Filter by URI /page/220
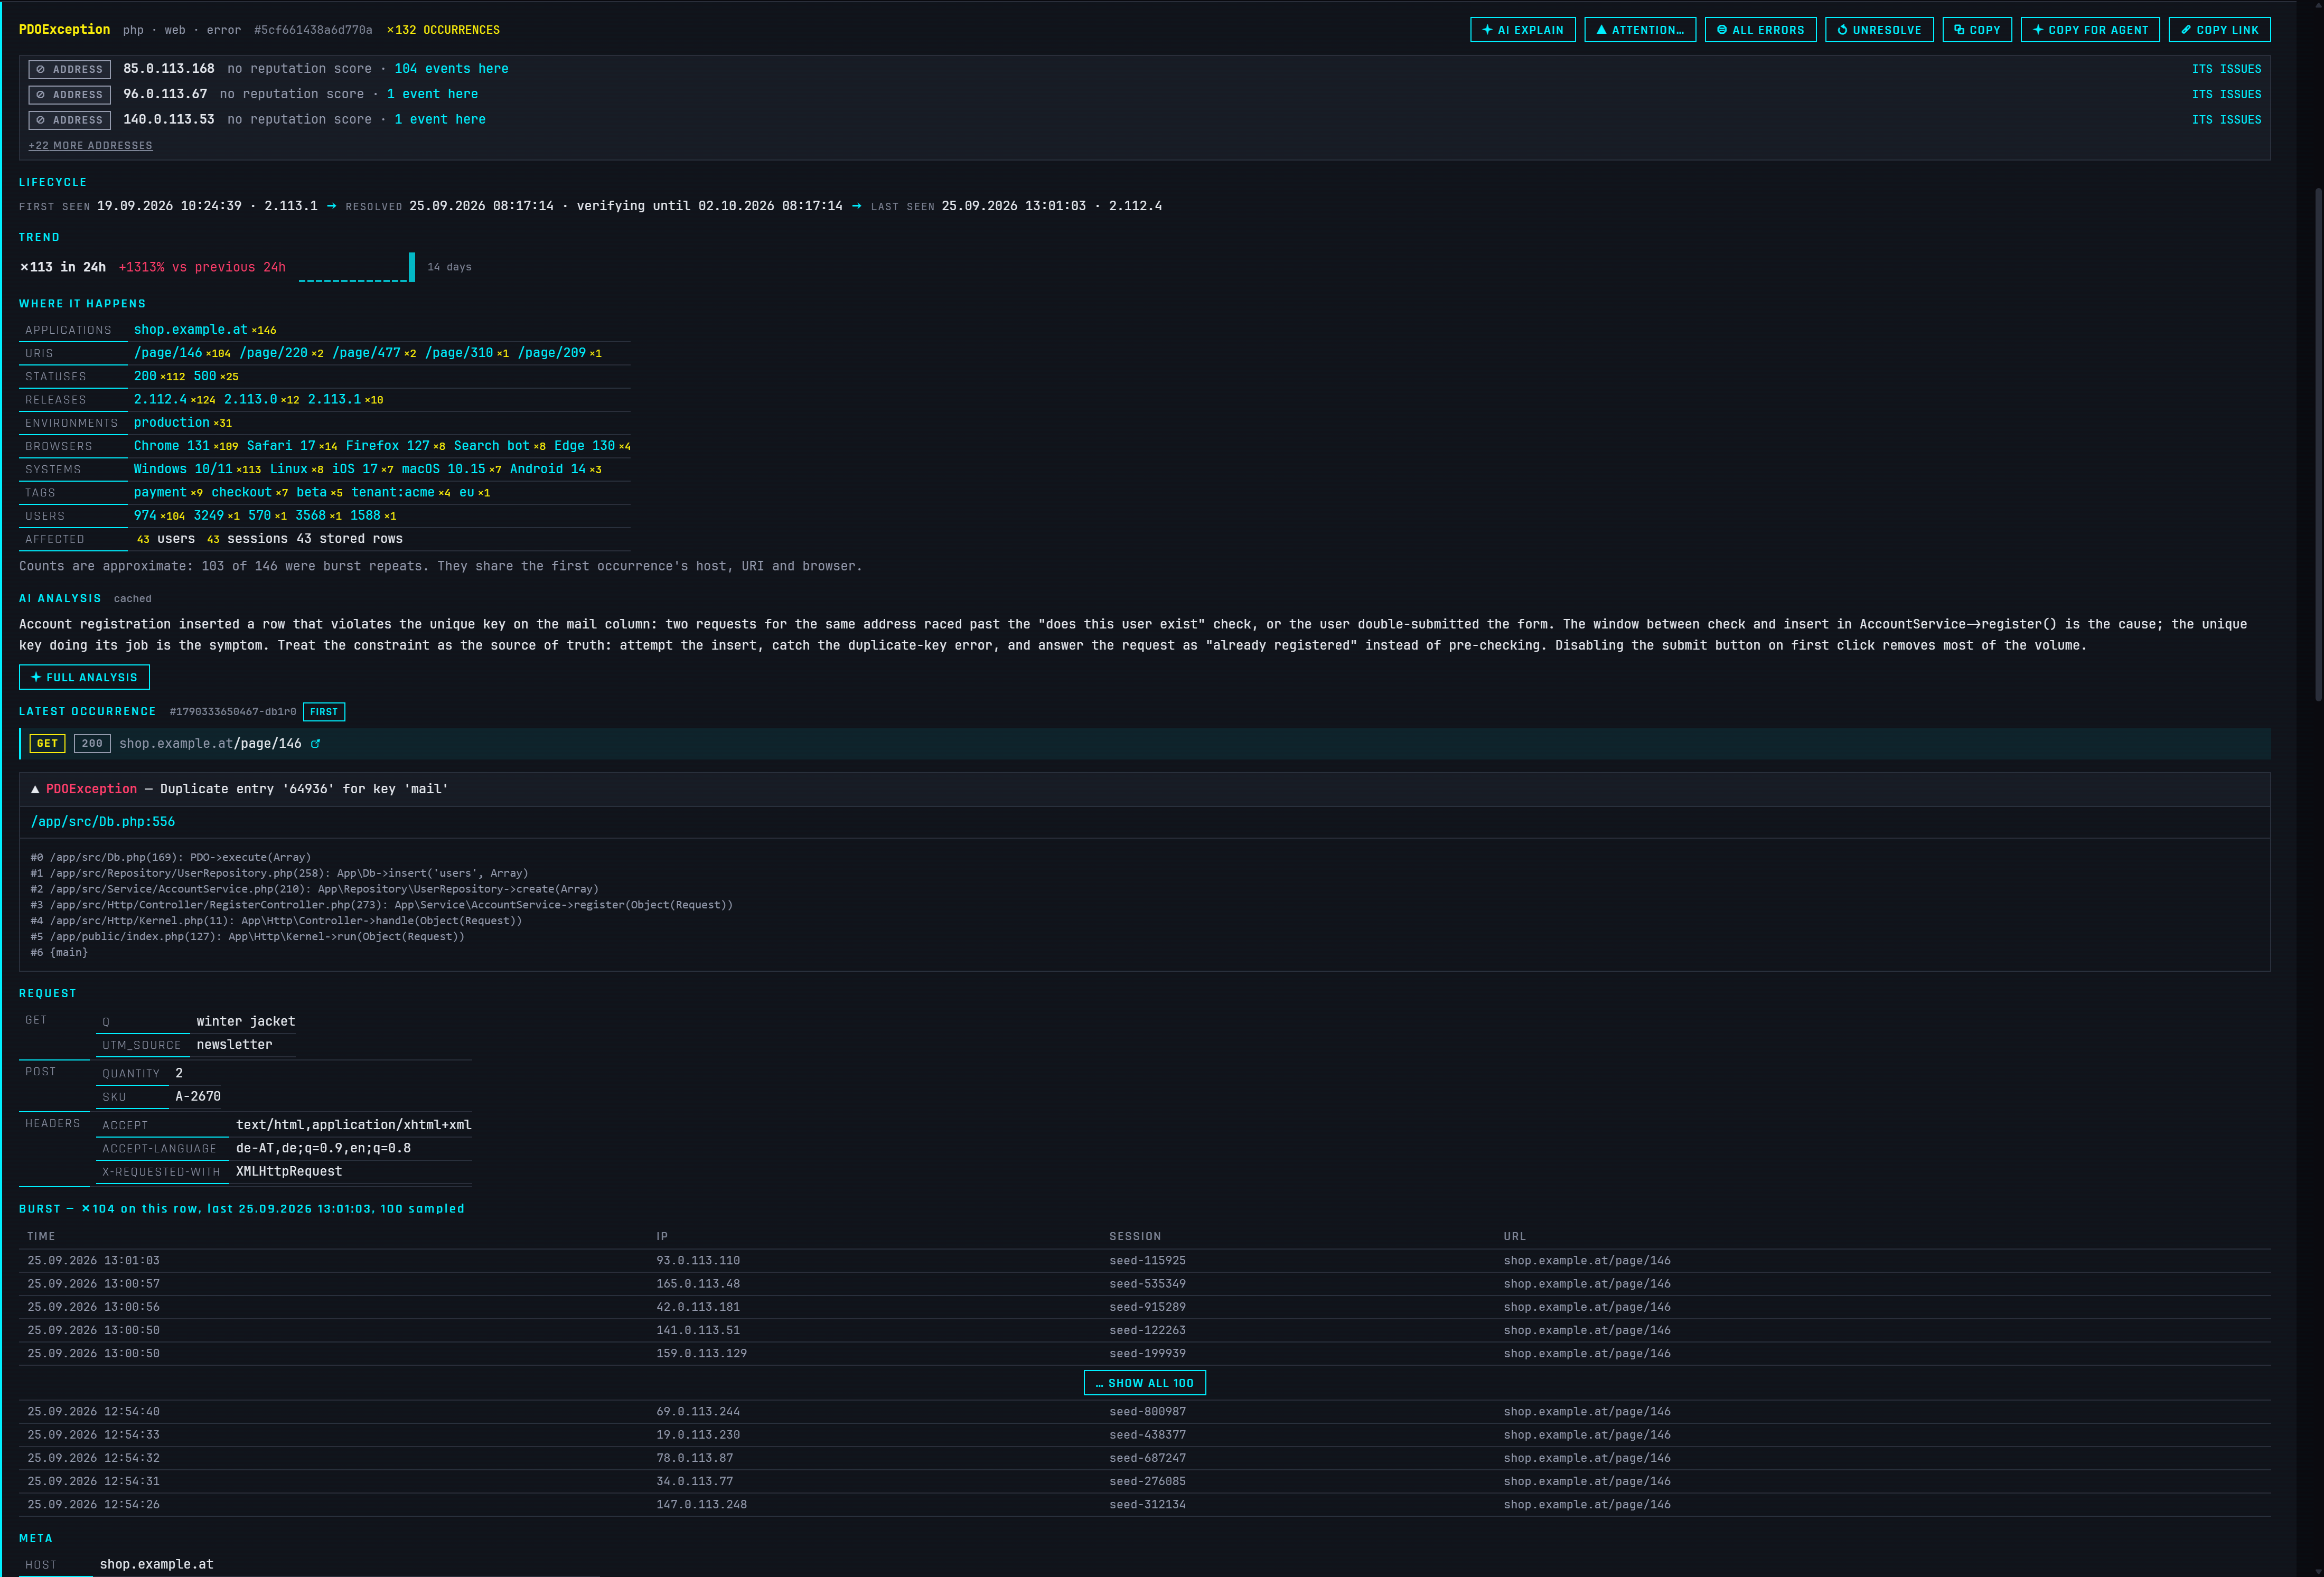Image resolution: width=2324 pixels, height=1577 pixels. (274, 353)
